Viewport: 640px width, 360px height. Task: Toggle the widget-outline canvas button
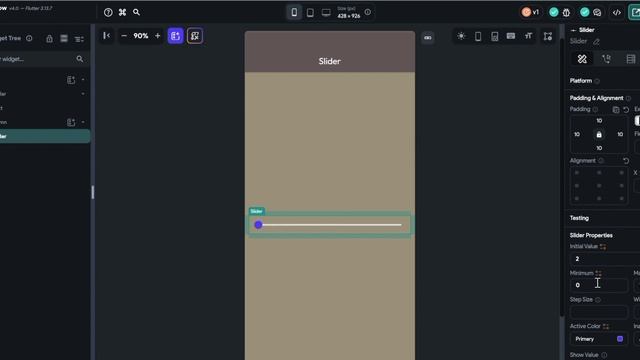pos(195,36)
